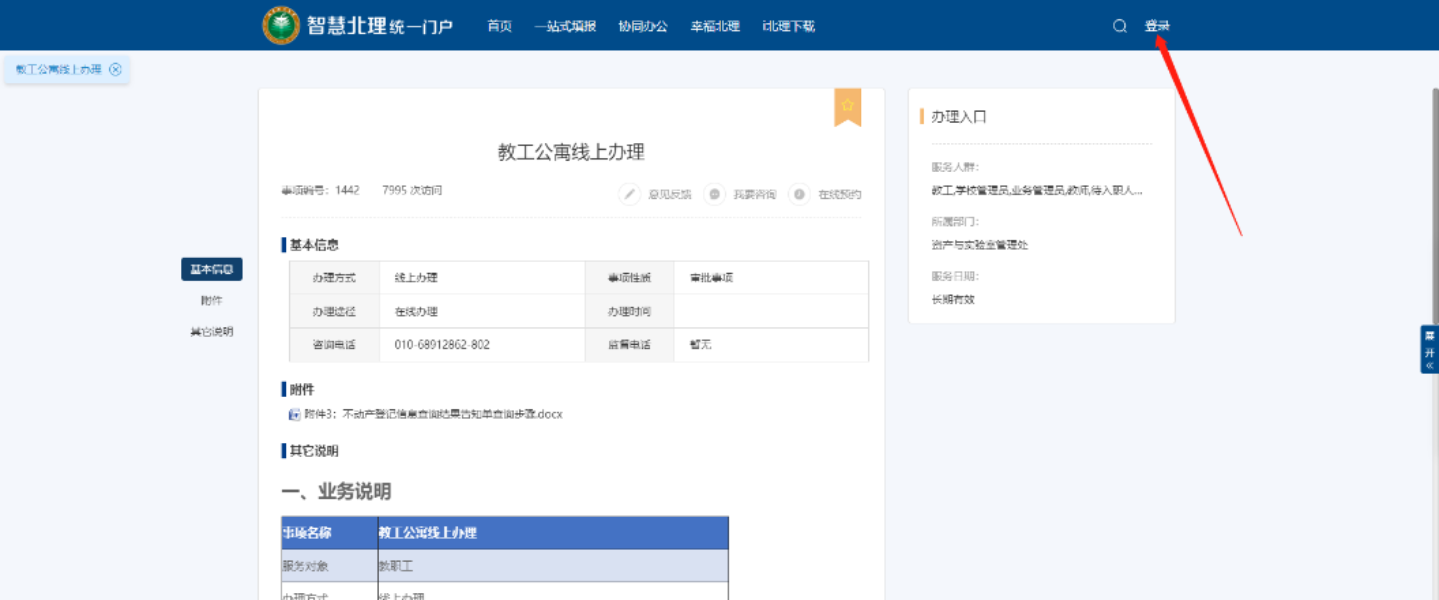Open the 北理下载 navigation item
The width and height of the screenshot is (1439, 600).
788,26
